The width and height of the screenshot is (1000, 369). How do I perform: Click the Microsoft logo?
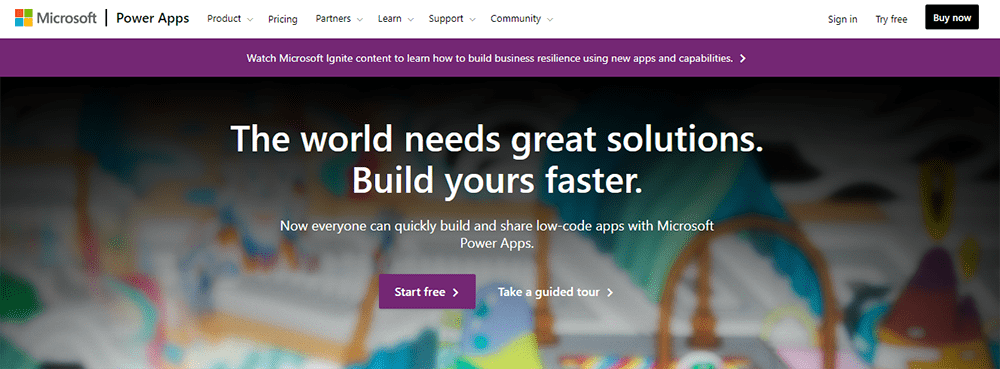55,18
